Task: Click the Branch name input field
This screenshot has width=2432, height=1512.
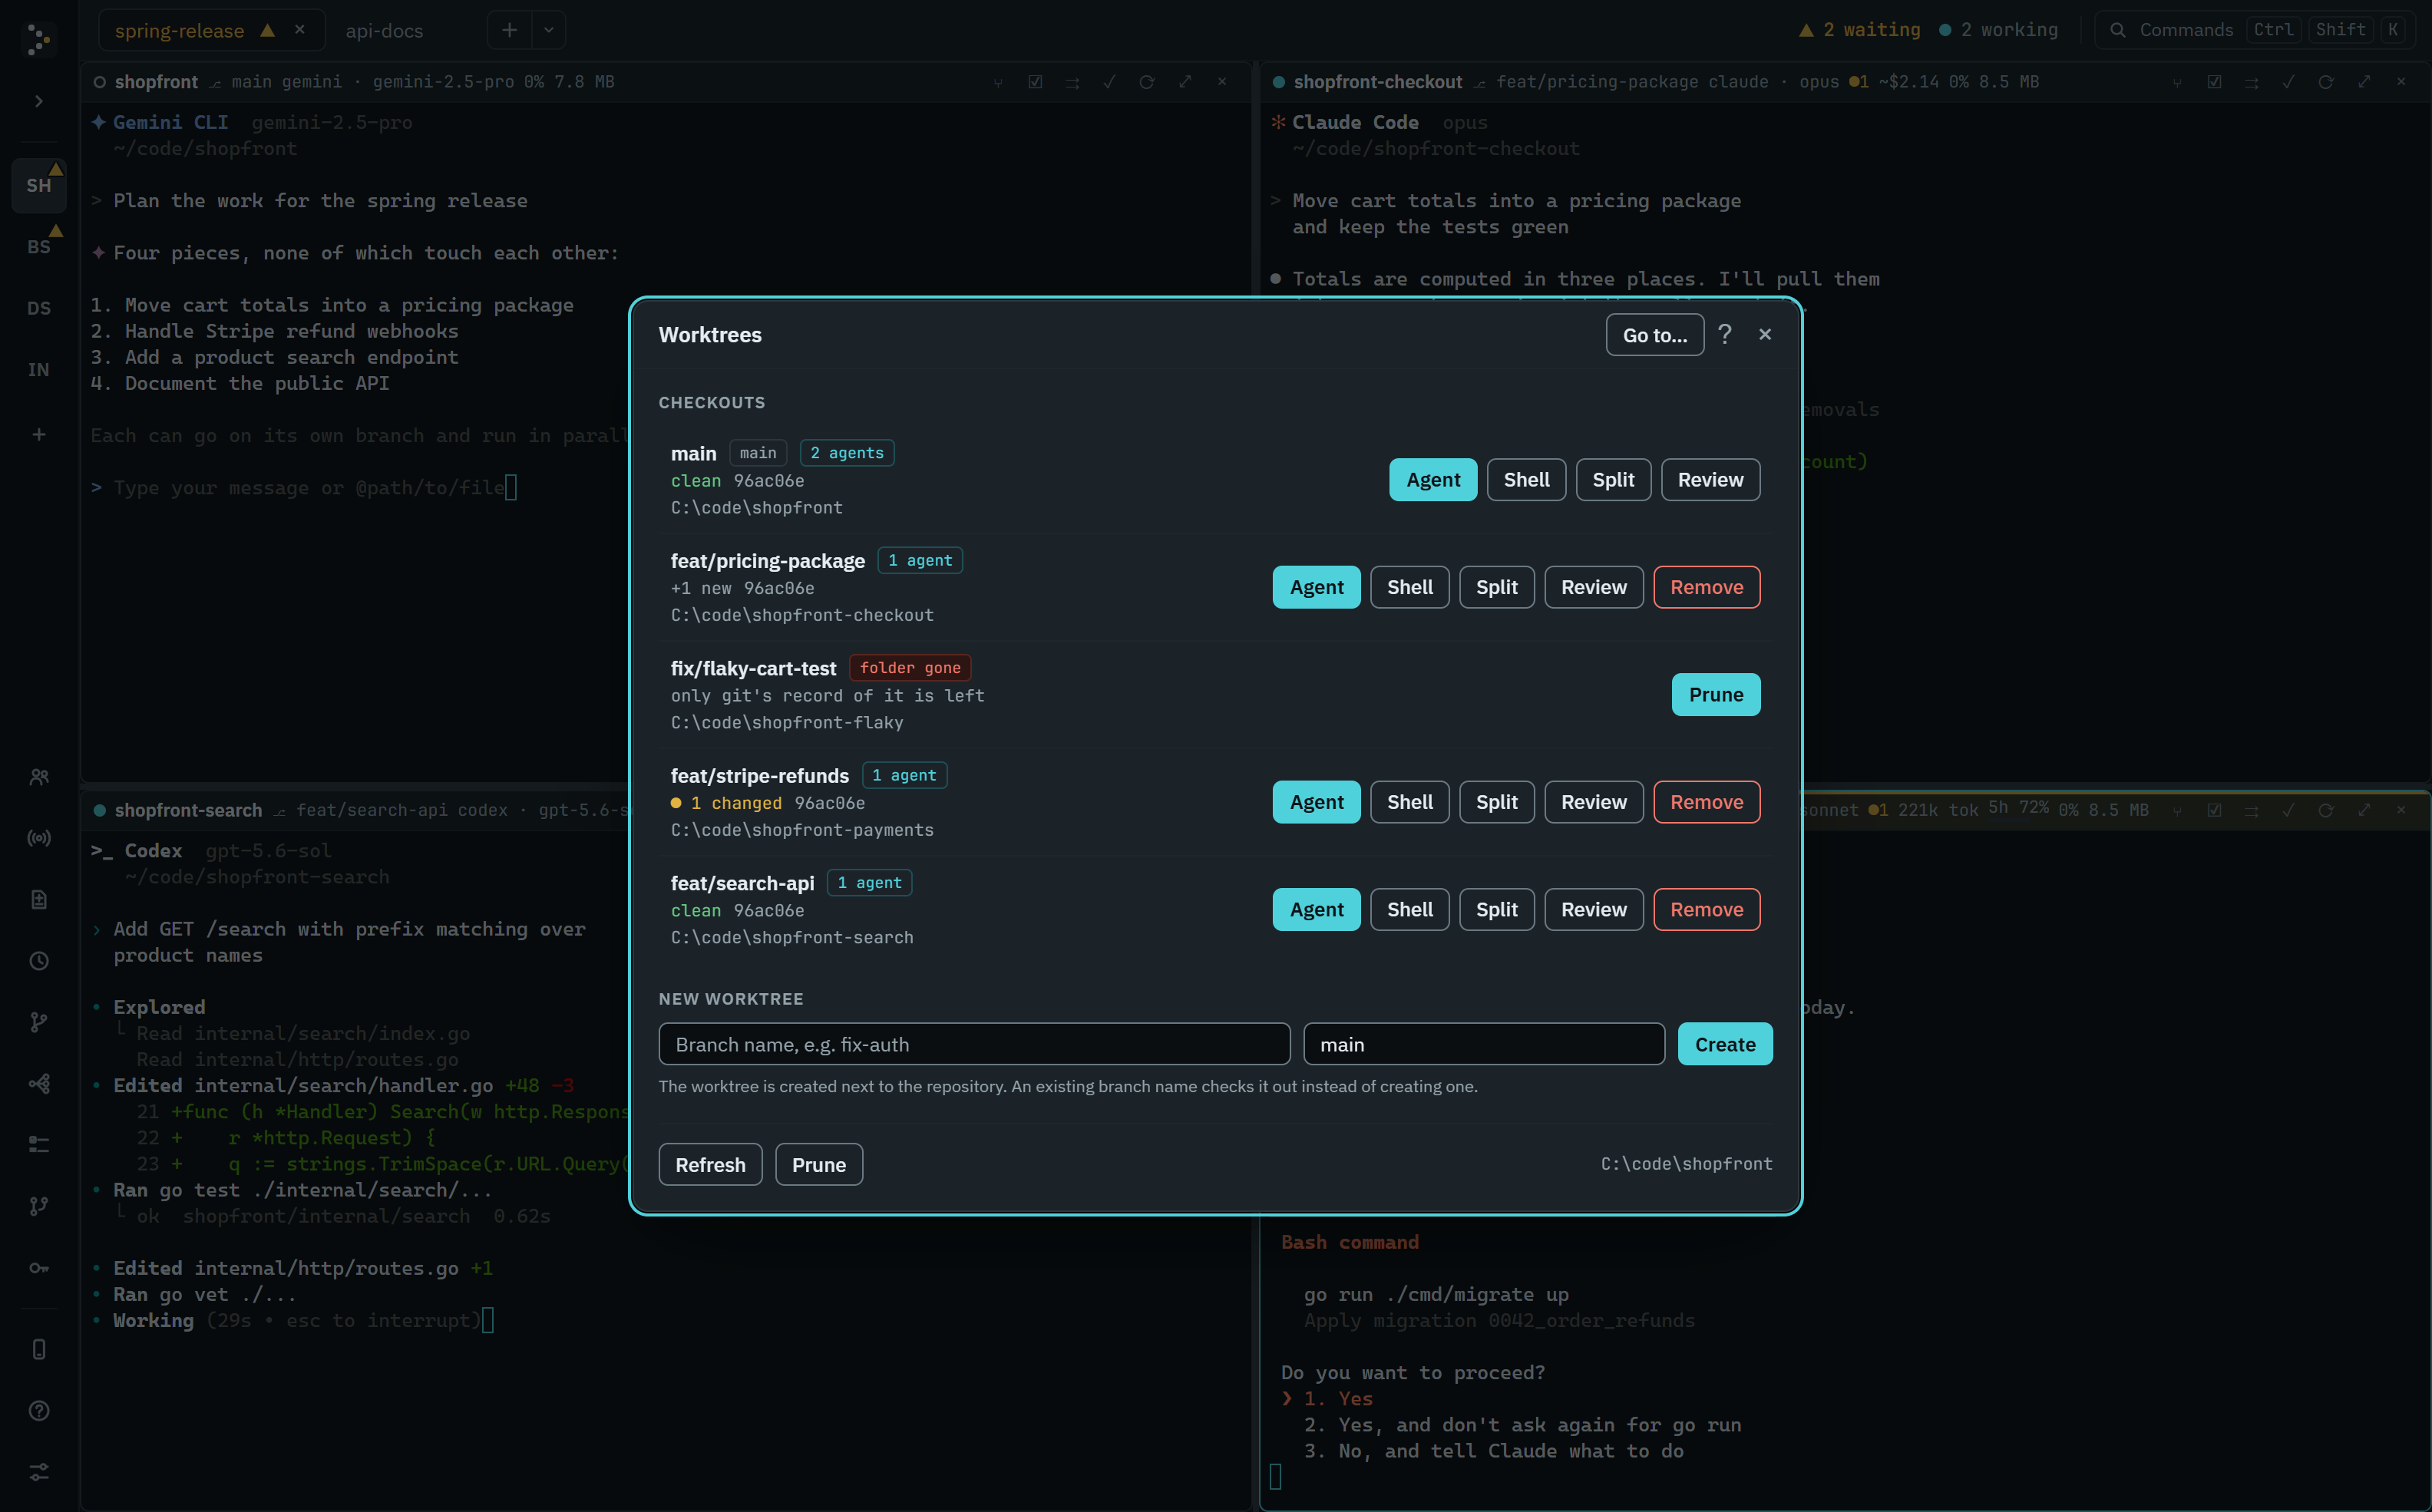Action: tap(974, 1044)
